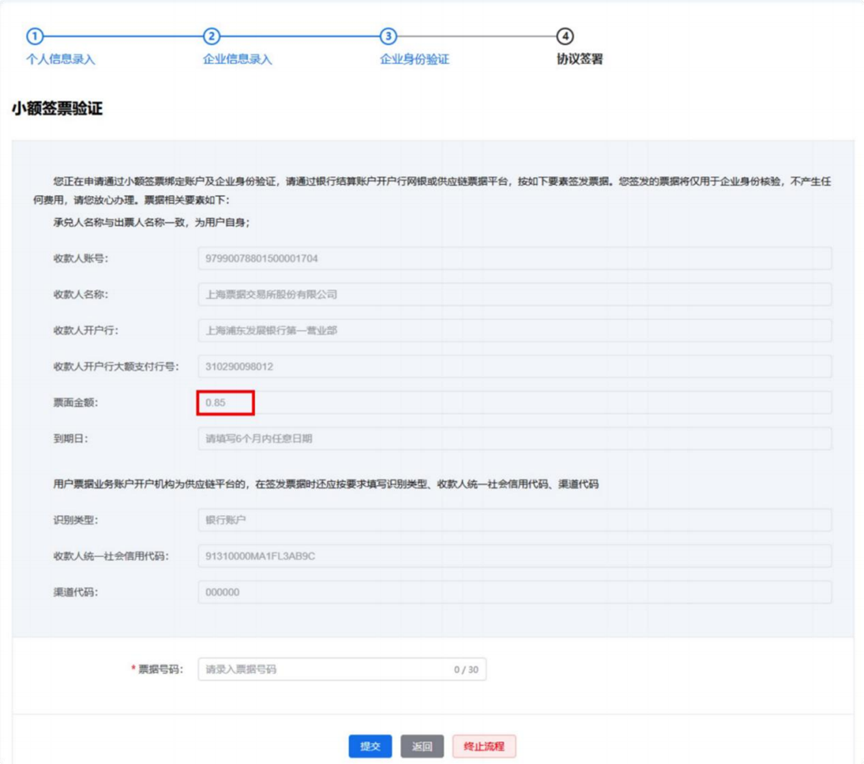Click step 4 circle icon

(x=565, y=36)
